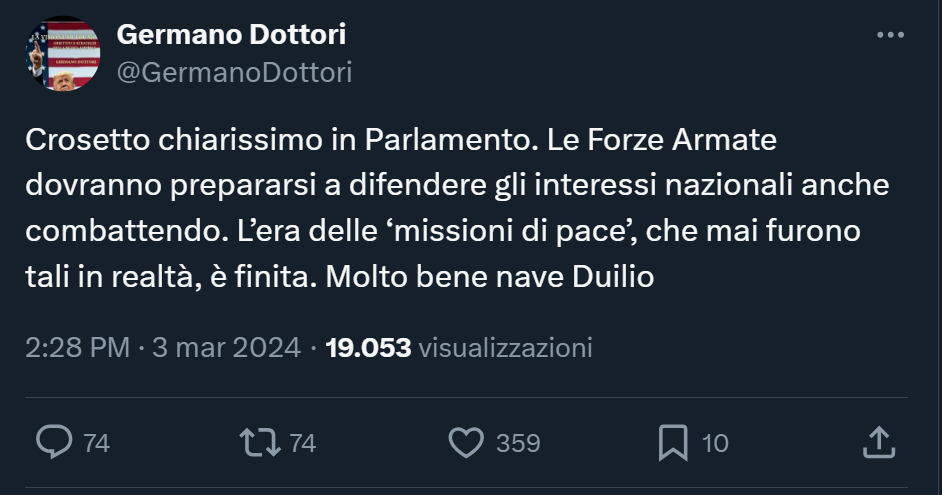Open the three-dot more options menu
942x495 pixels.
pos(889,35)
